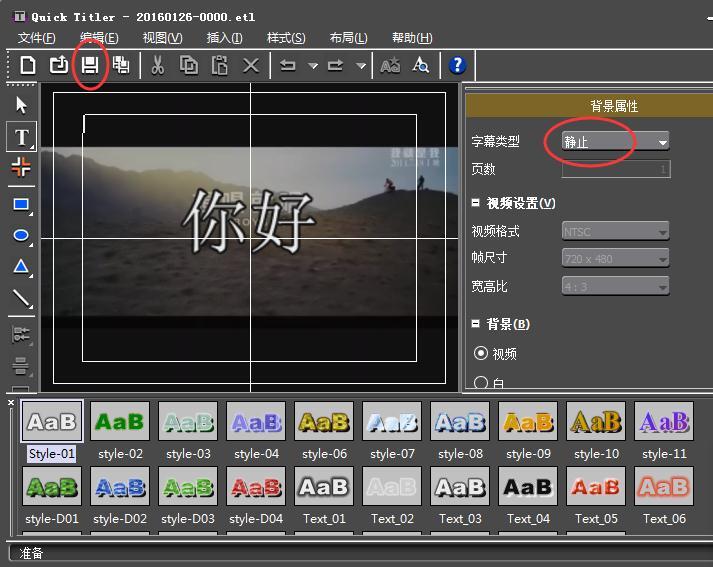Redo the last undone action

[335, 65]
